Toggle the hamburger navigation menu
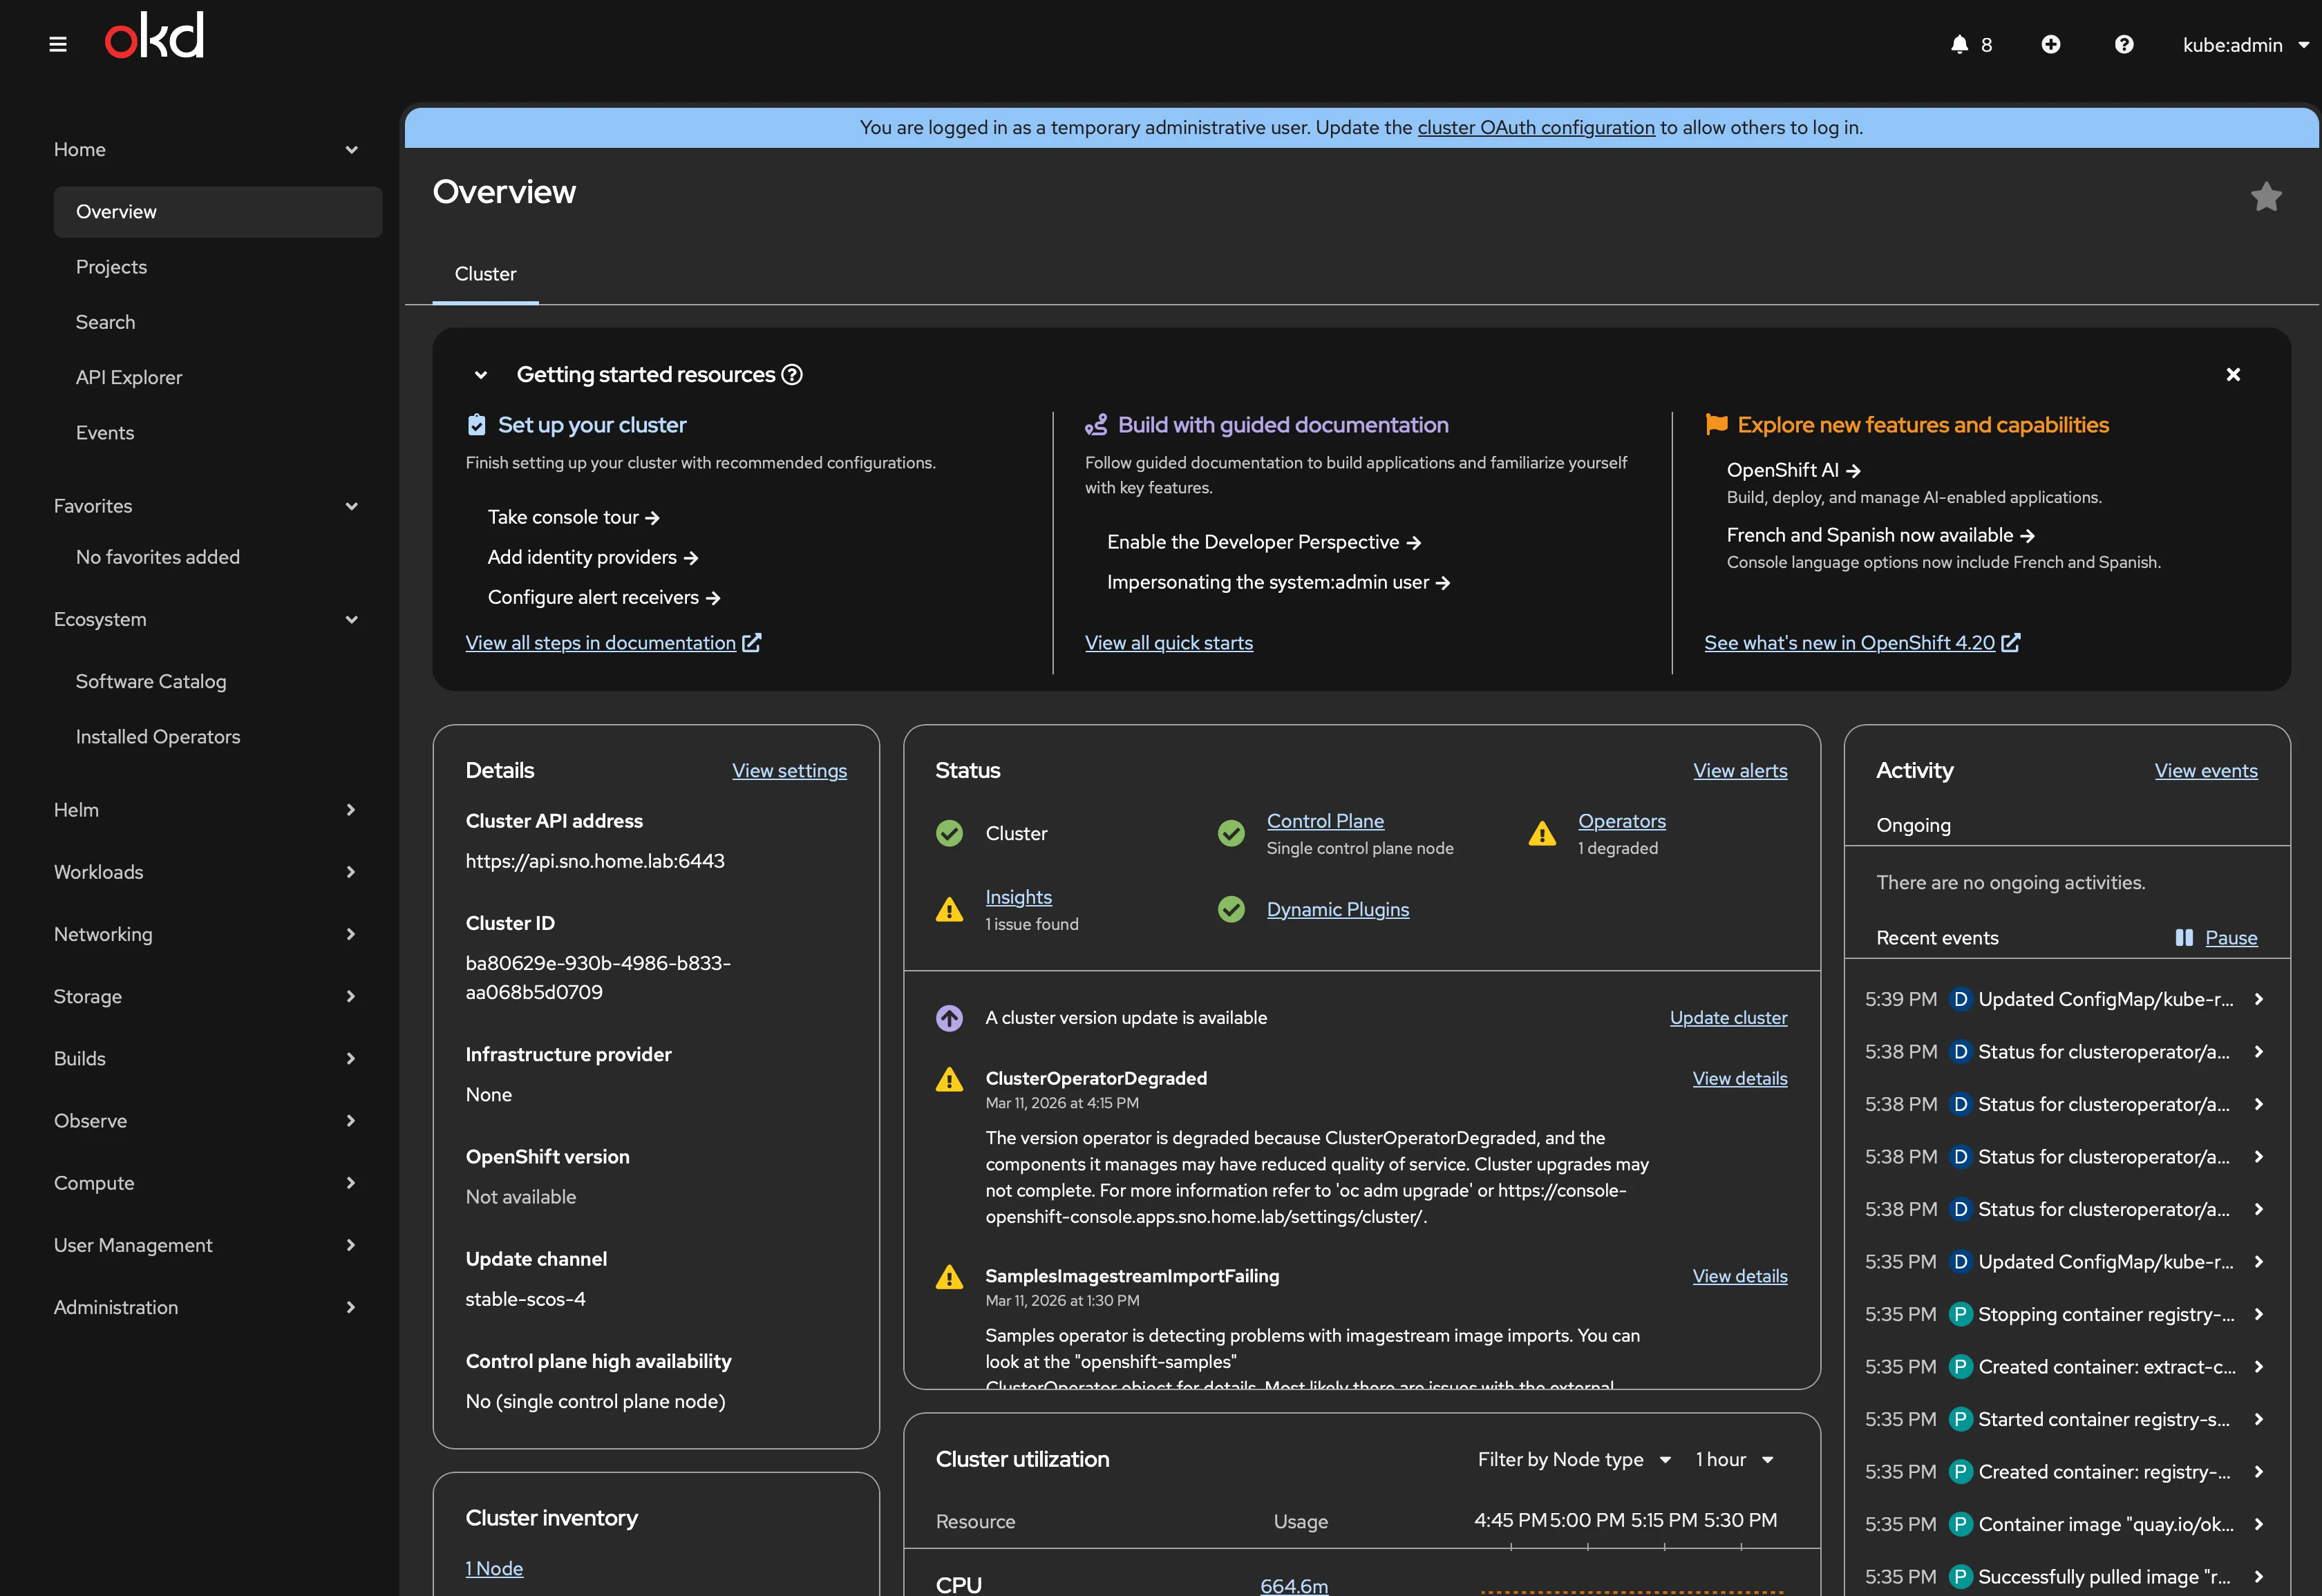This screenshot has height=1596, width=2322. pos(58,44)
